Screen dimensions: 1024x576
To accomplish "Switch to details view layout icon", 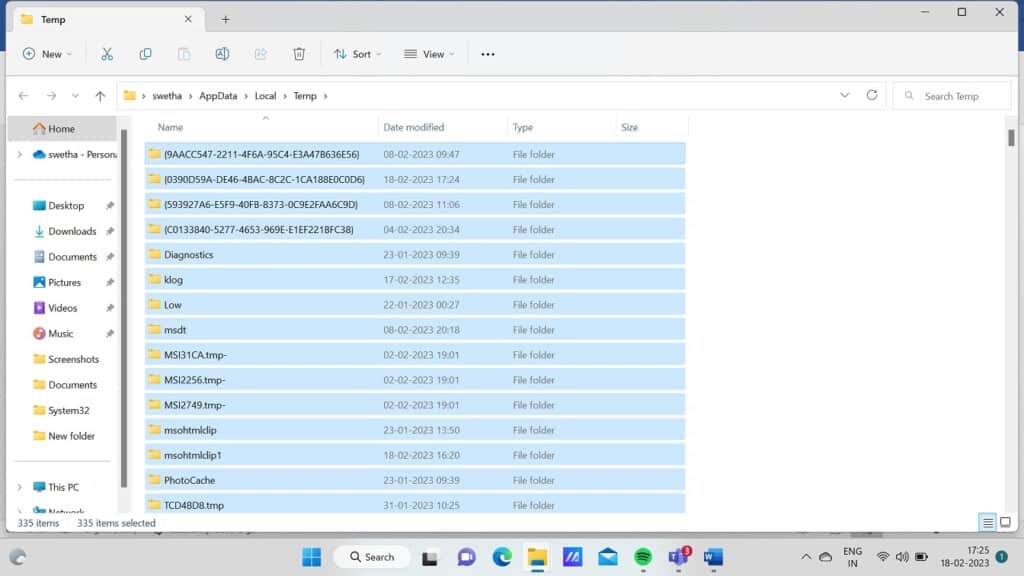I will (988, 522).
